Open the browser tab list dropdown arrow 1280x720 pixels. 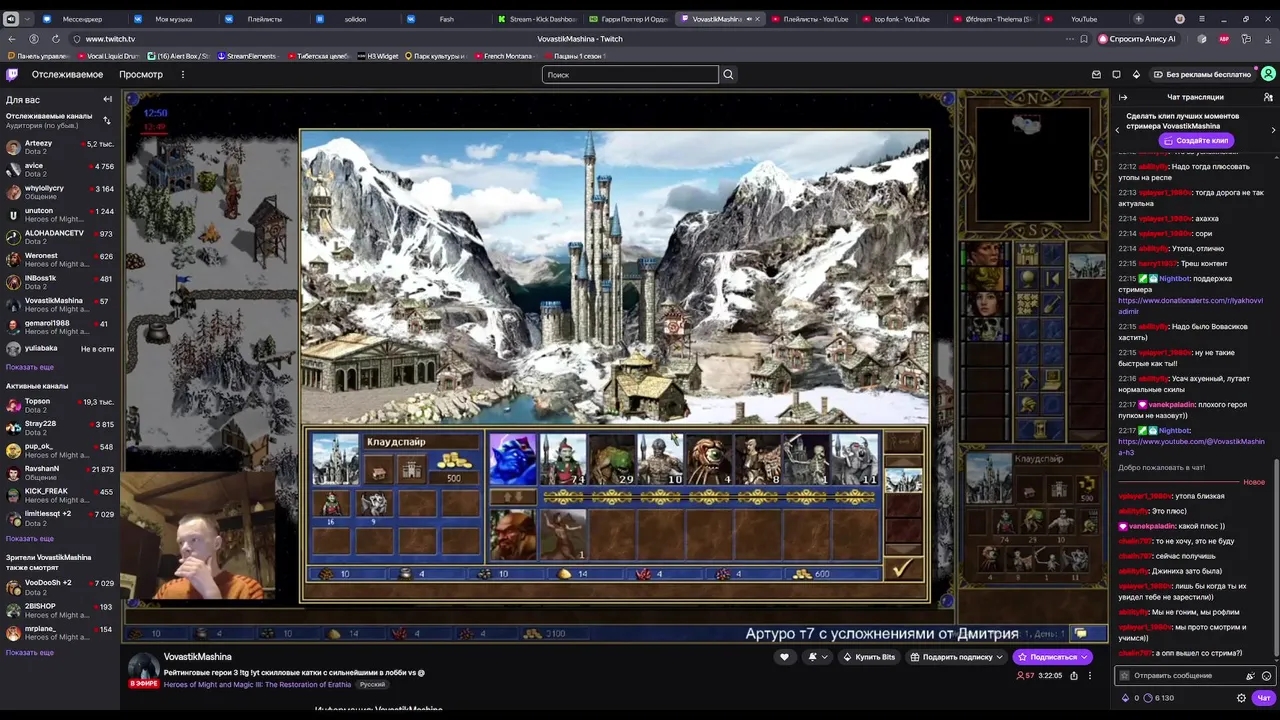pyautogui.click(x=26, y=19)
